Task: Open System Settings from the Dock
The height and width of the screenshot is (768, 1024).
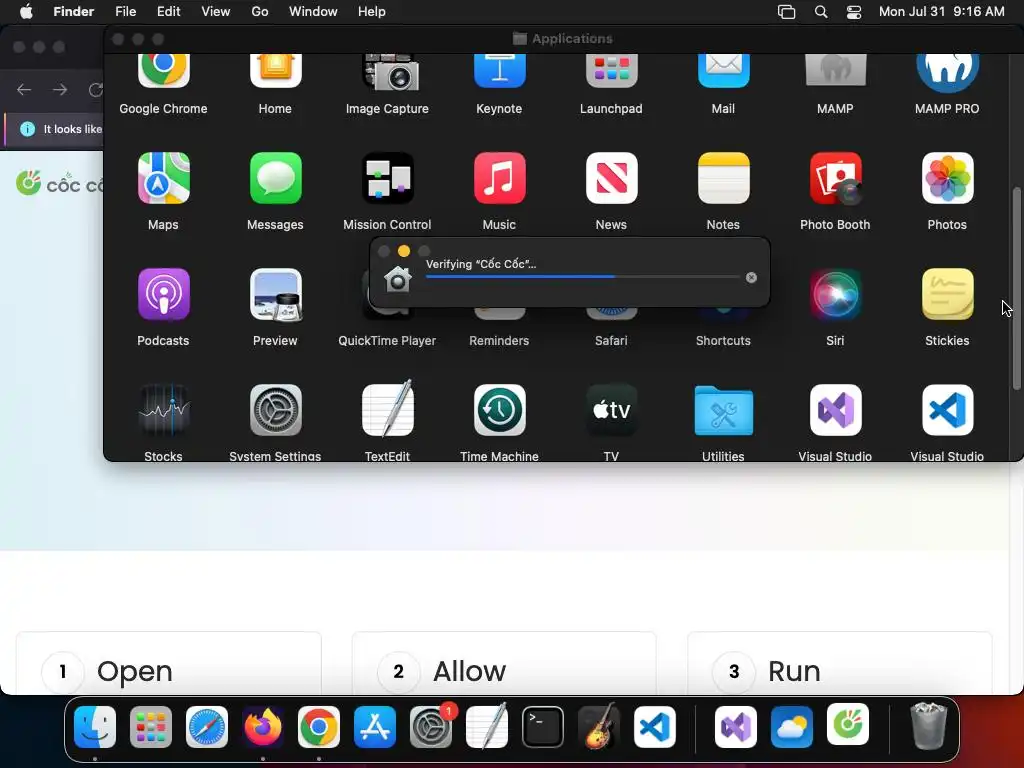Action: (x=431, y=727)
